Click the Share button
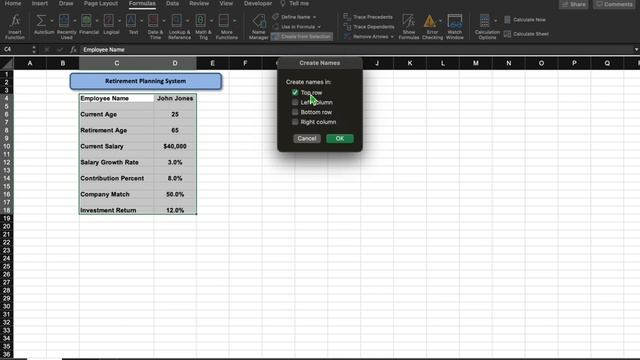640x360 pixels. [x=574, y=4]
